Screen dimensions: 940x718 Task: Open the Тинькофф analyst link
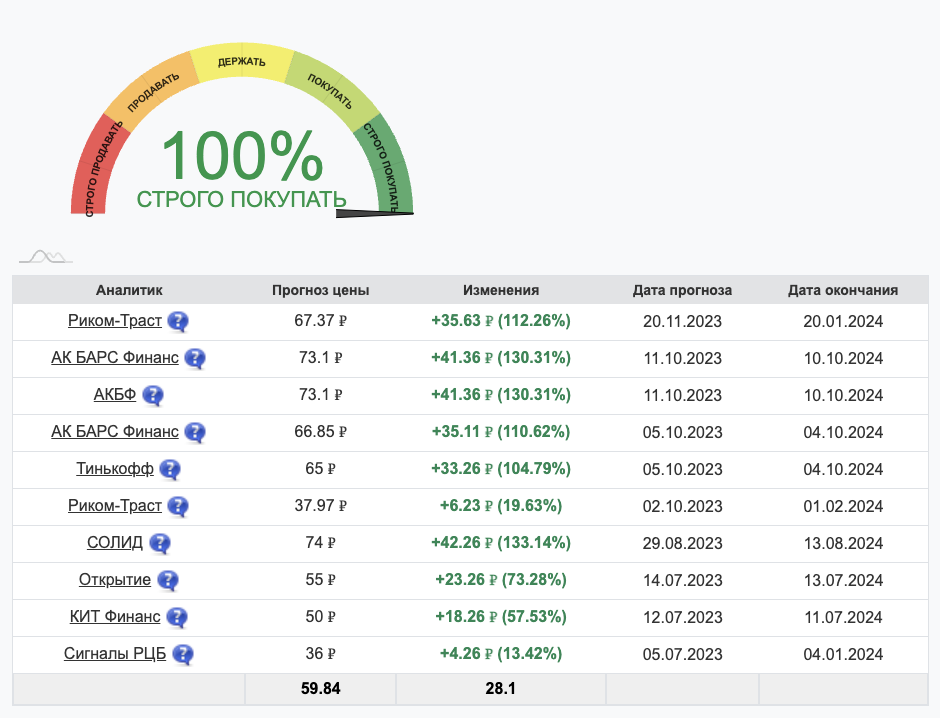[x=115, y=469]
